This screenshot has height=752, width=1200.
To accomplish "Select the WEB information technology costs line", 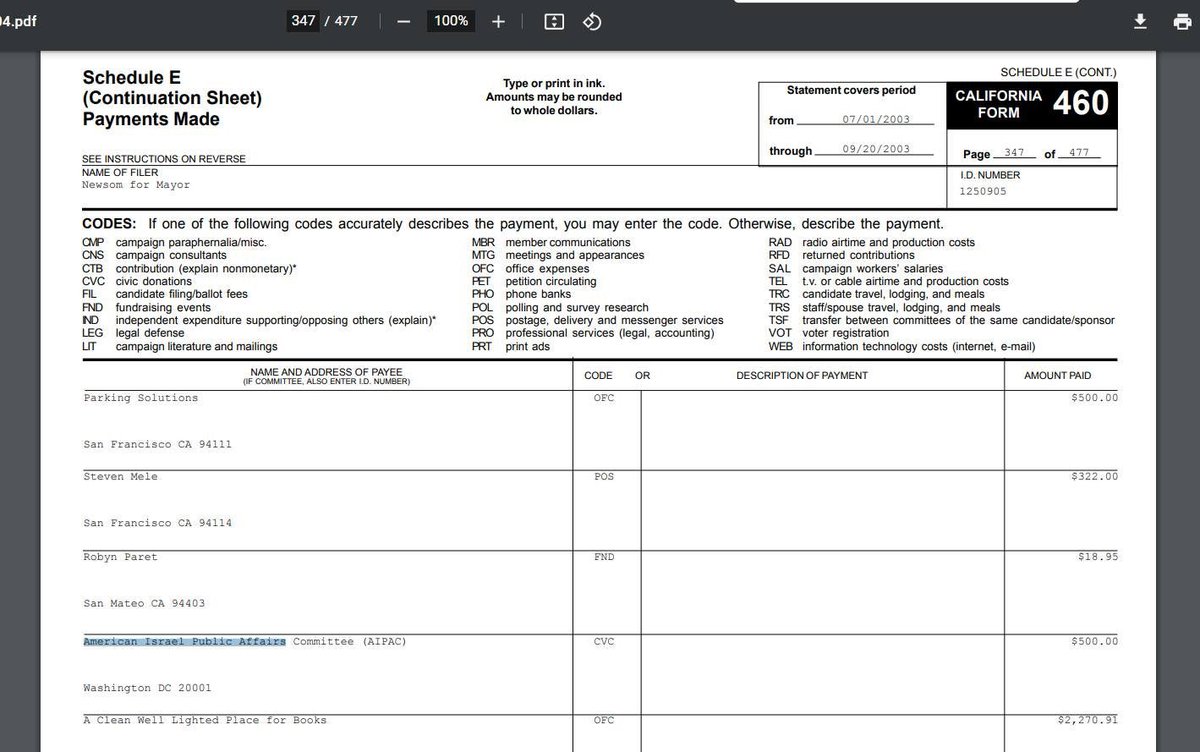I will point(902,347).
